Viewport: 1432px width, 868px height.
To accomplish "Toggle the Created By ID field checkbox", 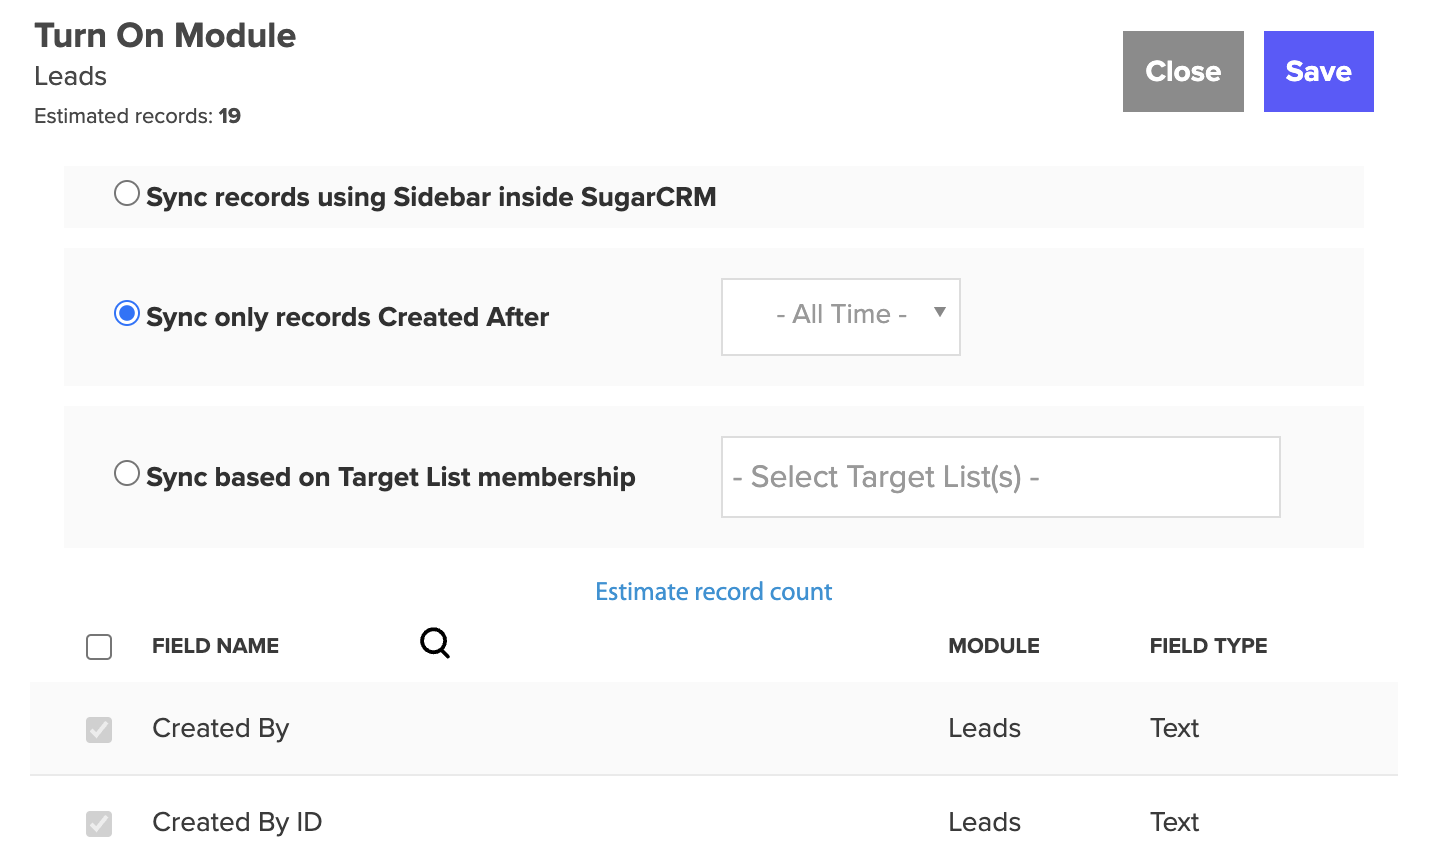I will coord(99,823).
